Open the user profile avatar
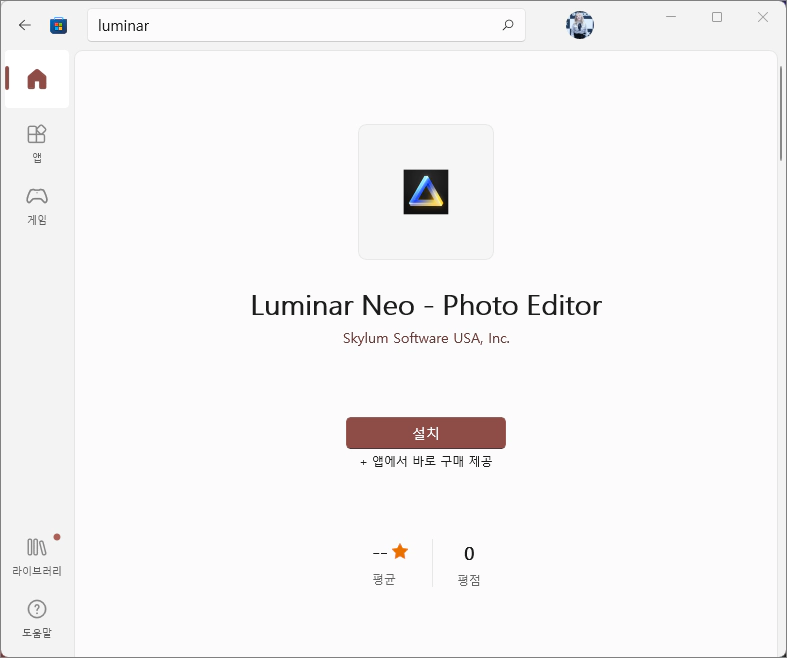 (580, 25)
